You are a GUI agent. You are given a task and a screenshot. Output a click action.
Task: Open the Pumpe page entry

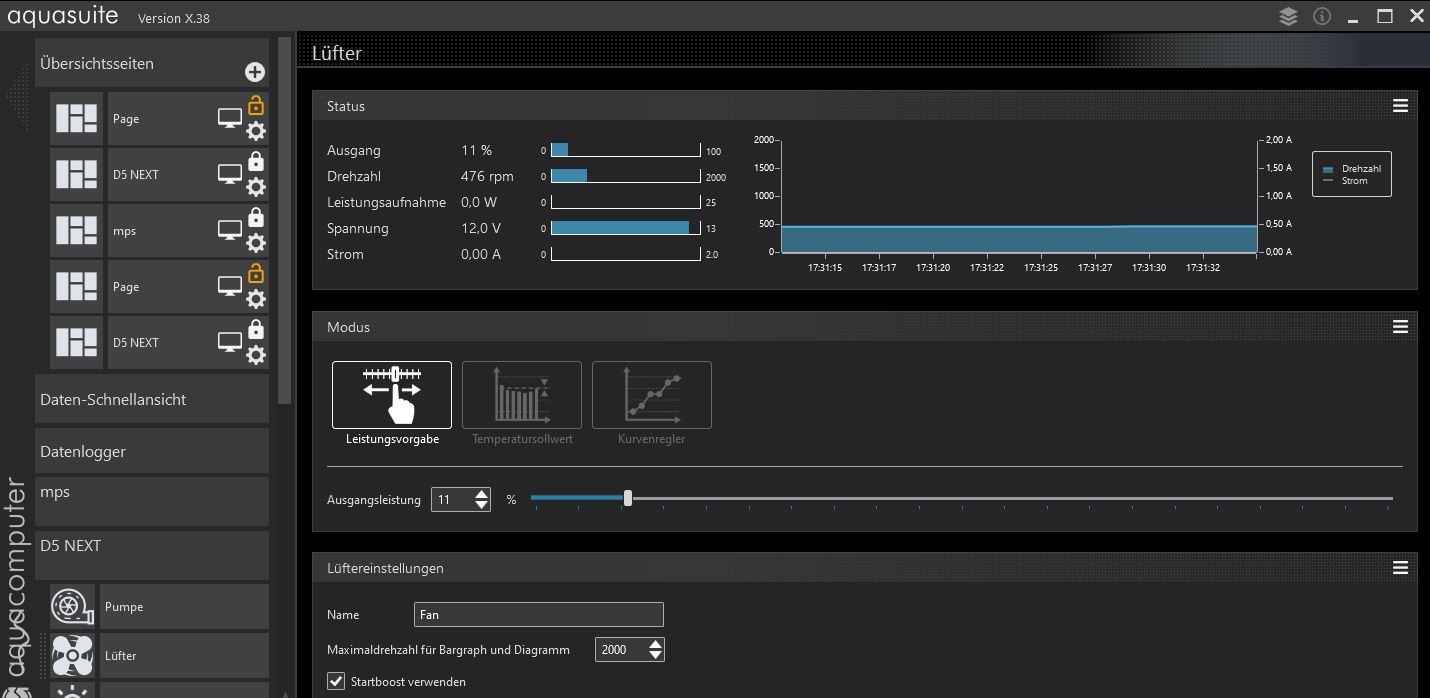[184, 607]
